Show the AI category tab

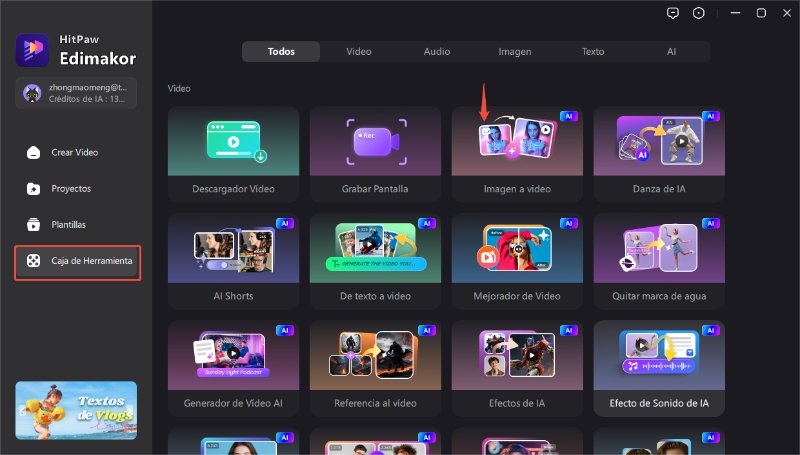tap(671, 51)
